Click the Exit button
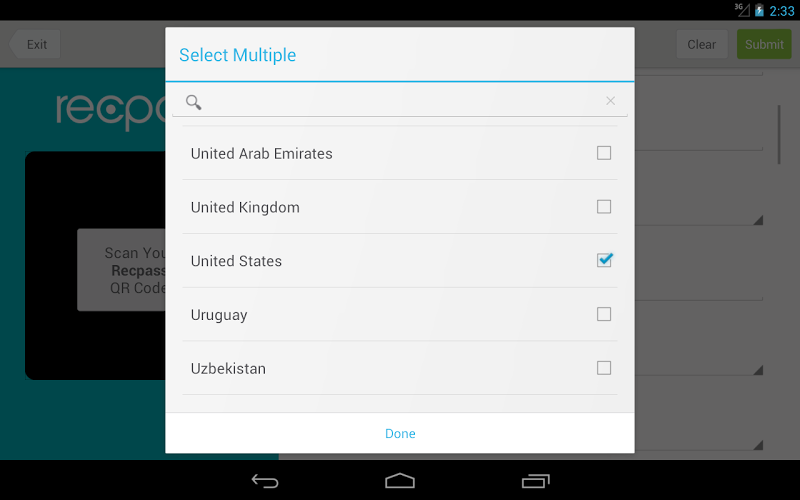Viewport: 800px width, 500px height. pyautogui.click(x=35, y=44)
